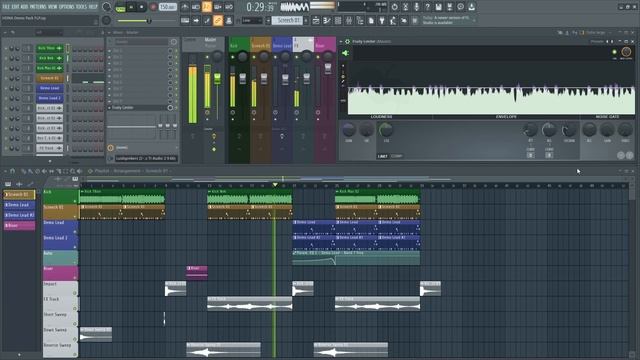Toggle the Riser mixer track mute LED
Image resolution: width=640 pixels, height=360 pixels.
pos(318,57)
